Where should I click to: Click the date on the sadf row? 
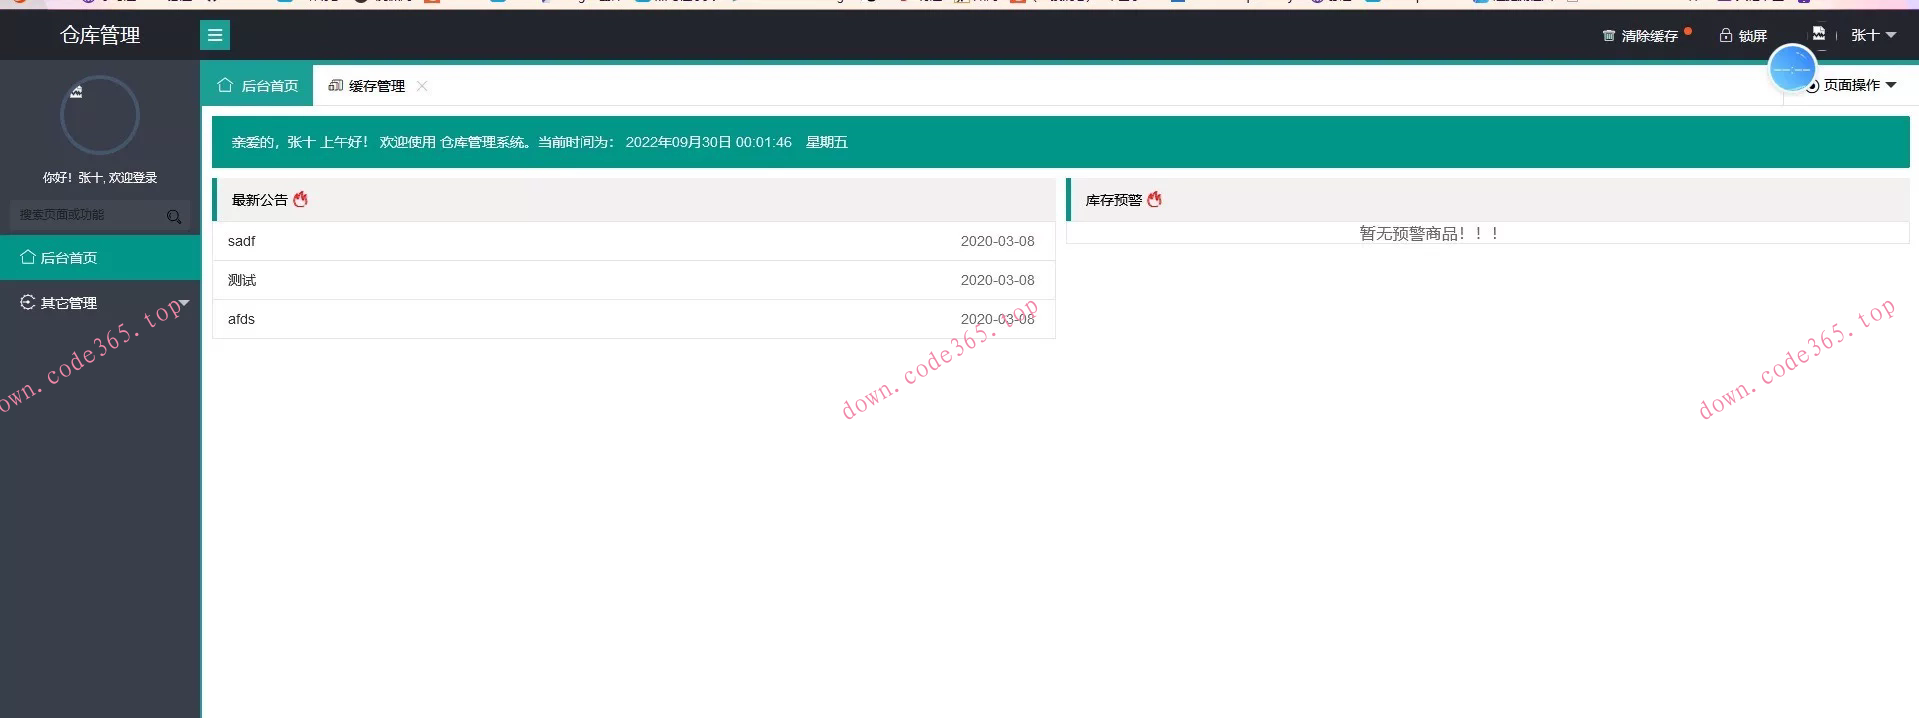pos(997,241)
